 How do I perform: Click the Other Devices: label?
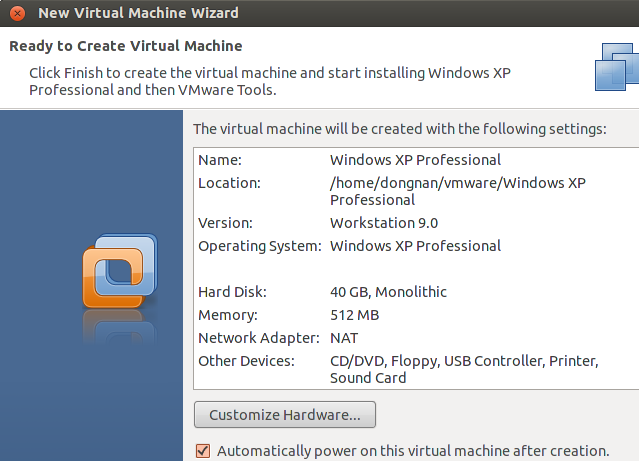246,361
